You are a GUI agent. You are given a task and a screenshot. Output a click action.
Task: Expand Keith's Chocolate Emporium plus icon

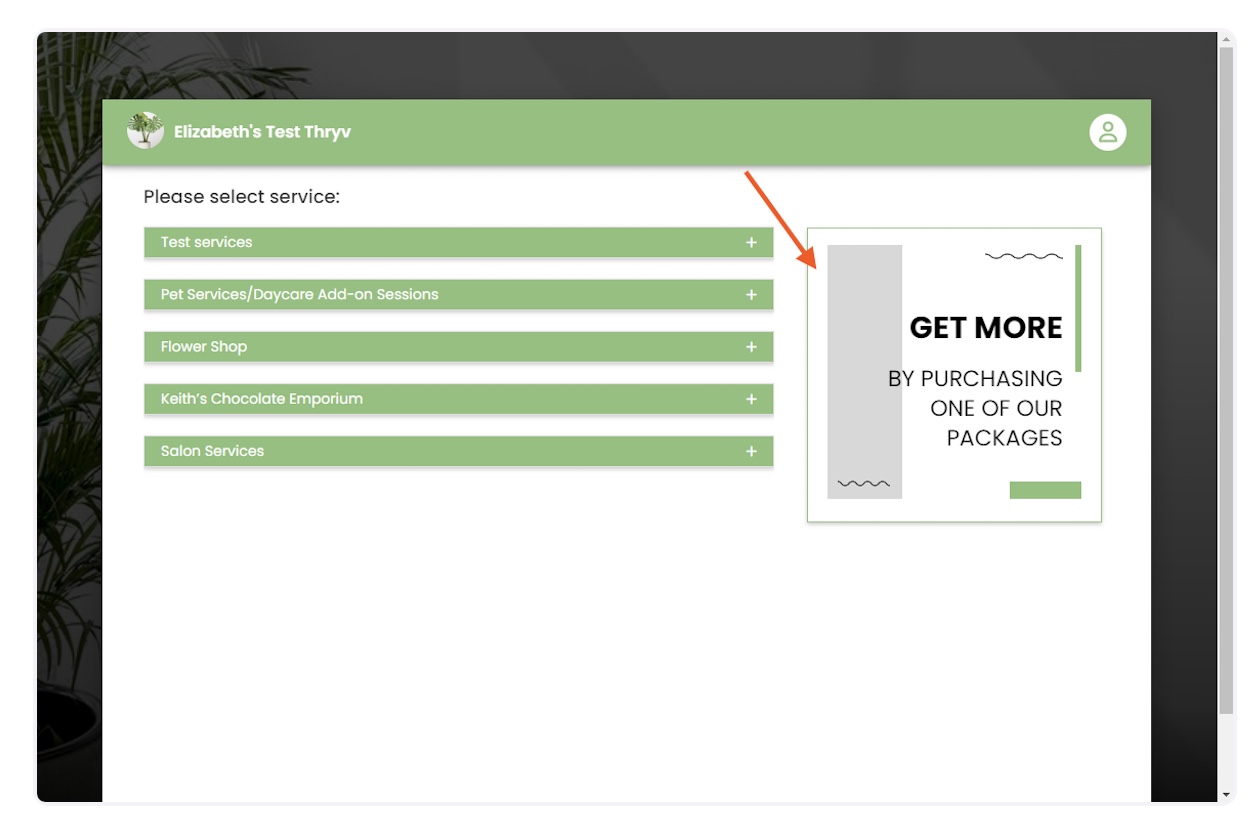751,399
